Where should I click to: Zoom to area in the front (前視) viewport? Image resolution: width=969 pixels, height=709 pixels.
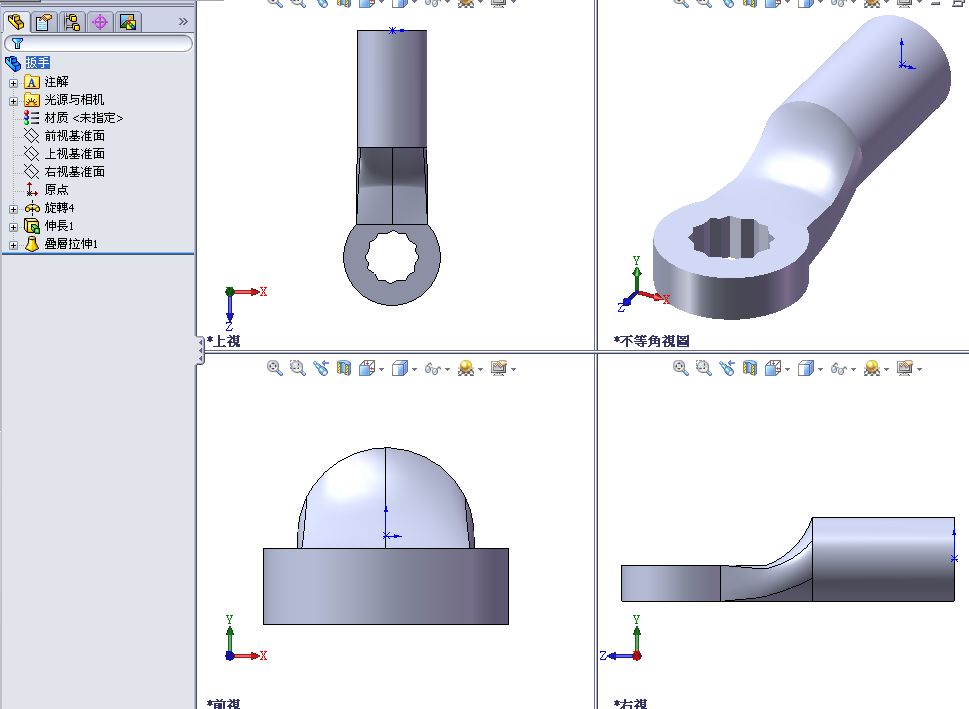coord(297,368)
